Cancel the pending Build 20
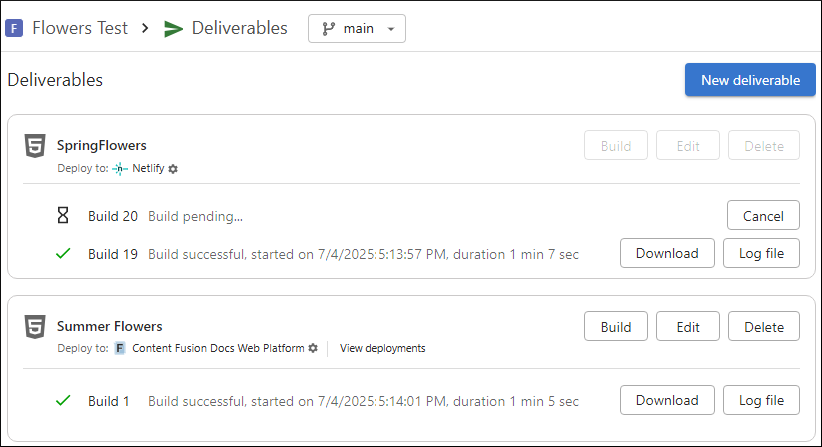 pyautogui.click(x=763, y=216)
